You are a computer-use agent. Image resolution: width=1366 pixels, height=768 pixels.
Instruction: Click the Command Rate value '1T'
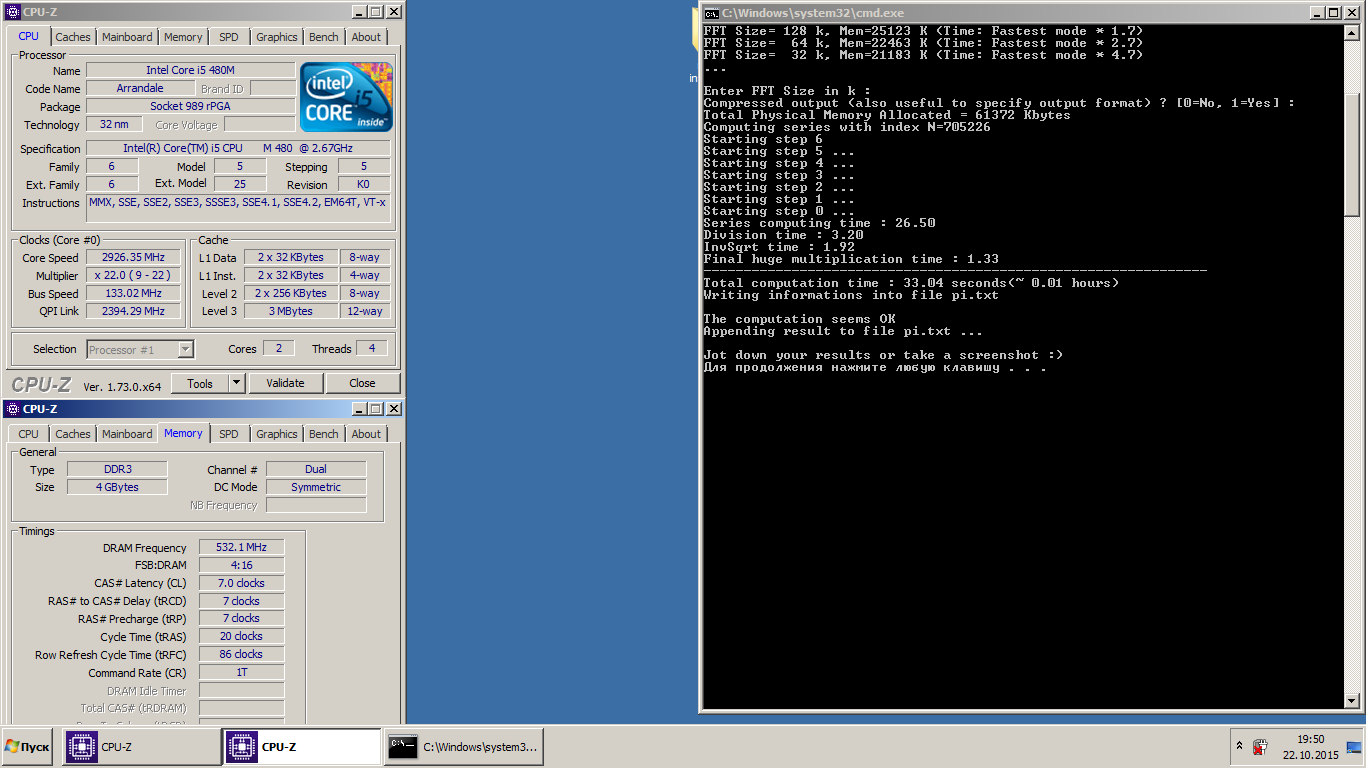[x=242, y=672]
